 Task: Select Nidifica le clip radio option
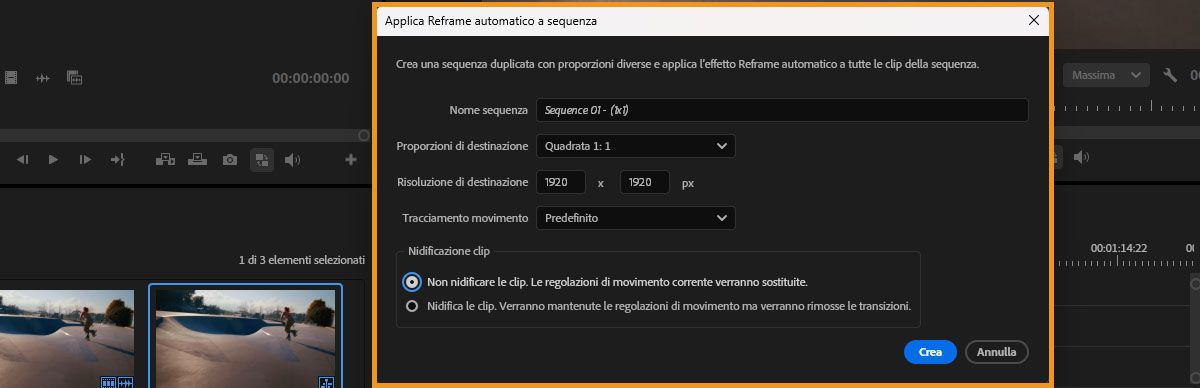click(412, 307)
